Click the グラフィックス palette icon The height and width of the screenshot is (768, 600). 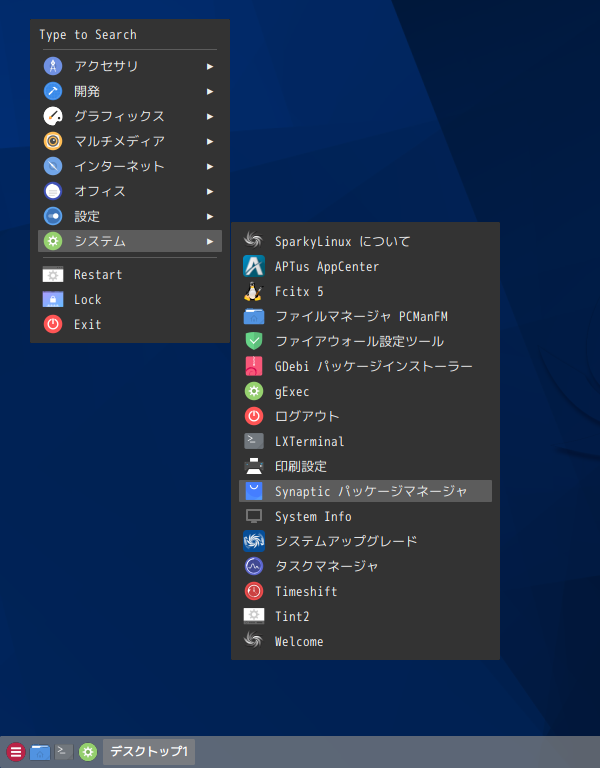[x=53, y=116]
